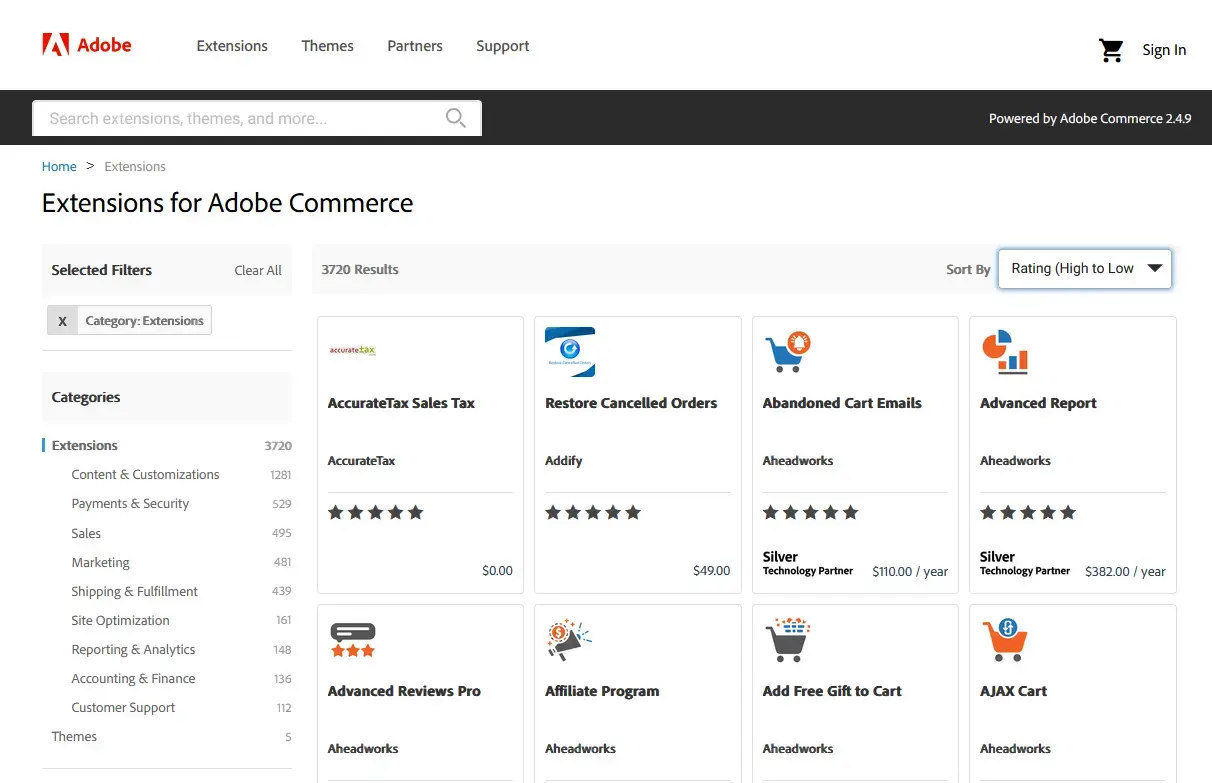1212x783 pixels.
Task: Select Reporting & Analytics category
Action: (x=133, y=650)
